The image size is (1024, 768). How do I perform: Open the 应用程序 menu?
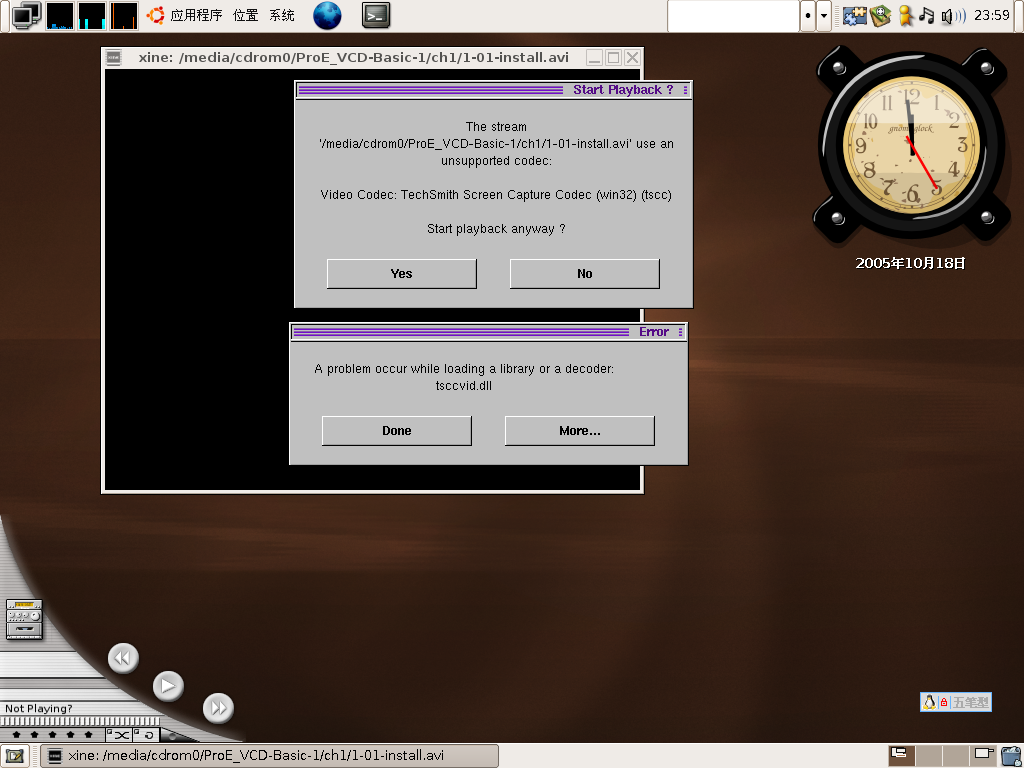coord(197,15)
